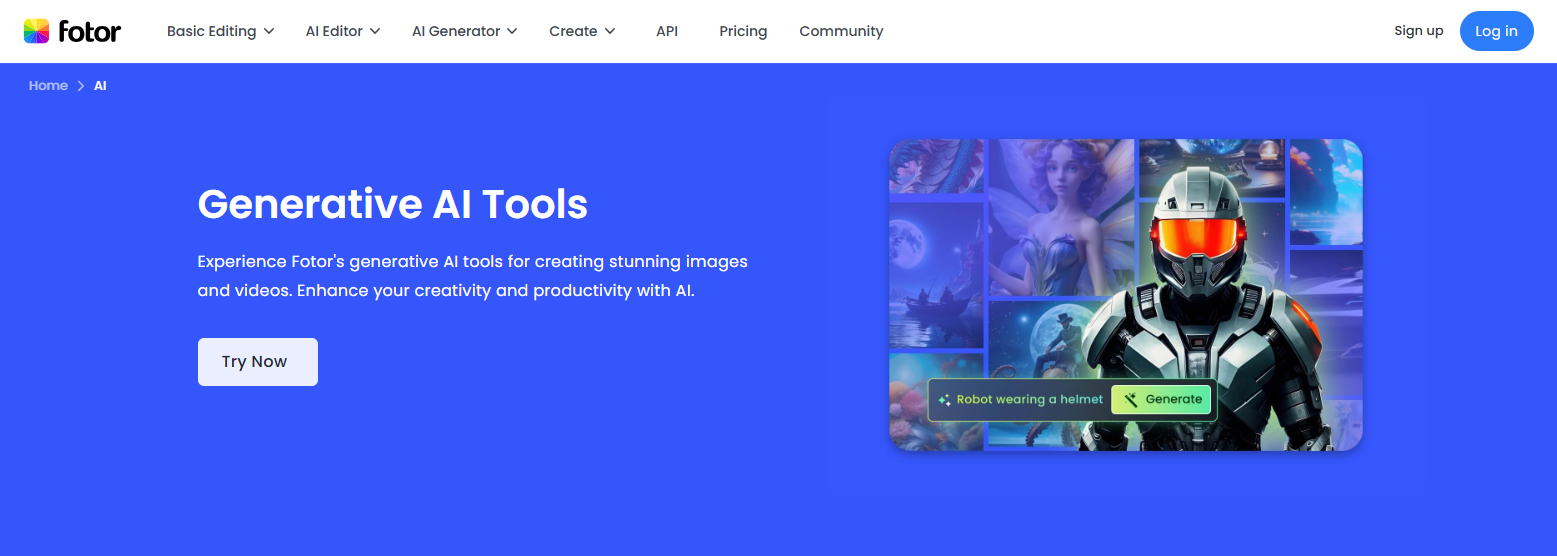Click the blue Log in button
The width and height of the screenshot is (1557, 556).
coord(1496,31)
